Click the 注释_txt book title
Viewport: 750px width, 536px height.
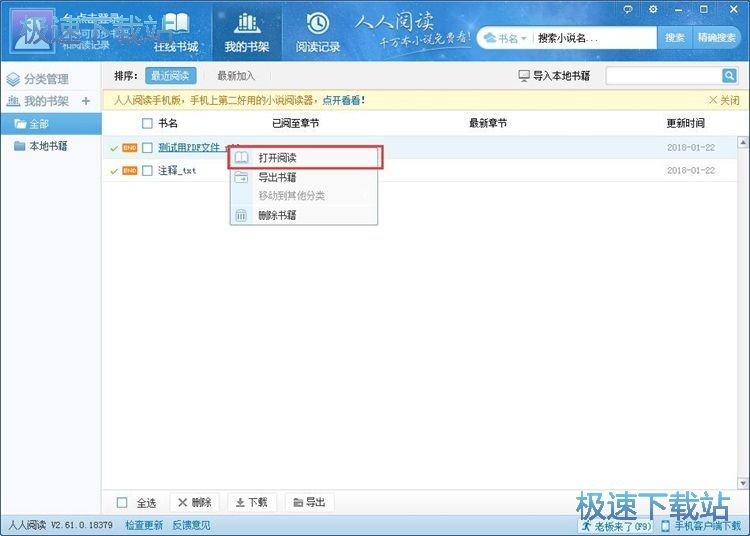[x=177, y=171]
